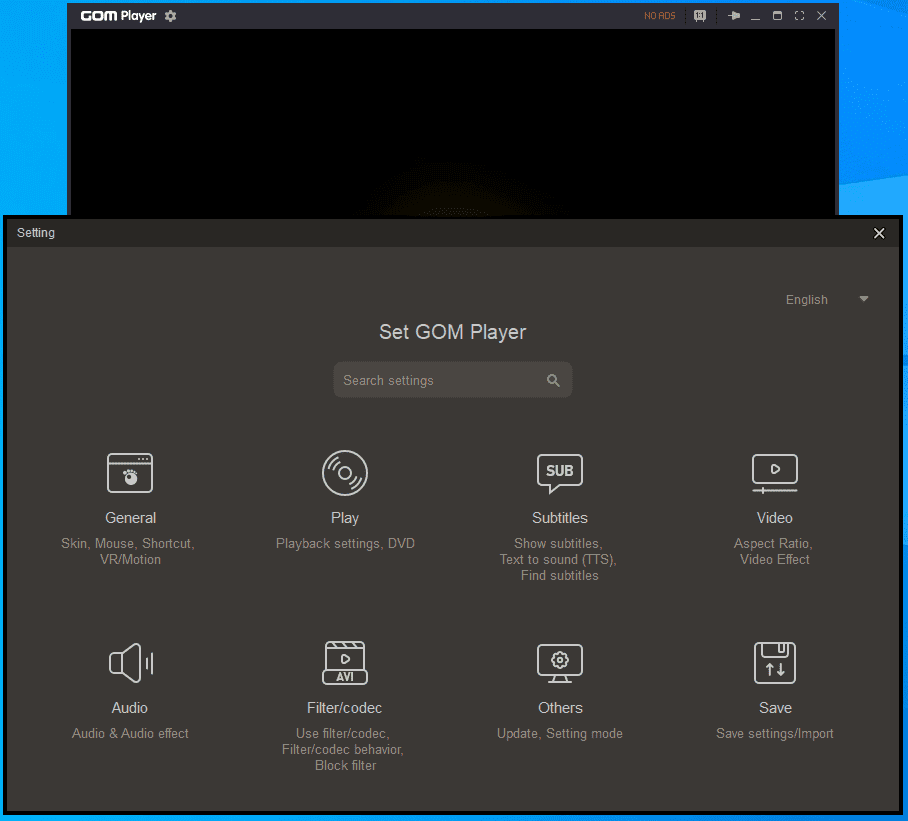The width and height of the screenshot is (908, 821).
Task: Select the Others category label
Action: 560,708
